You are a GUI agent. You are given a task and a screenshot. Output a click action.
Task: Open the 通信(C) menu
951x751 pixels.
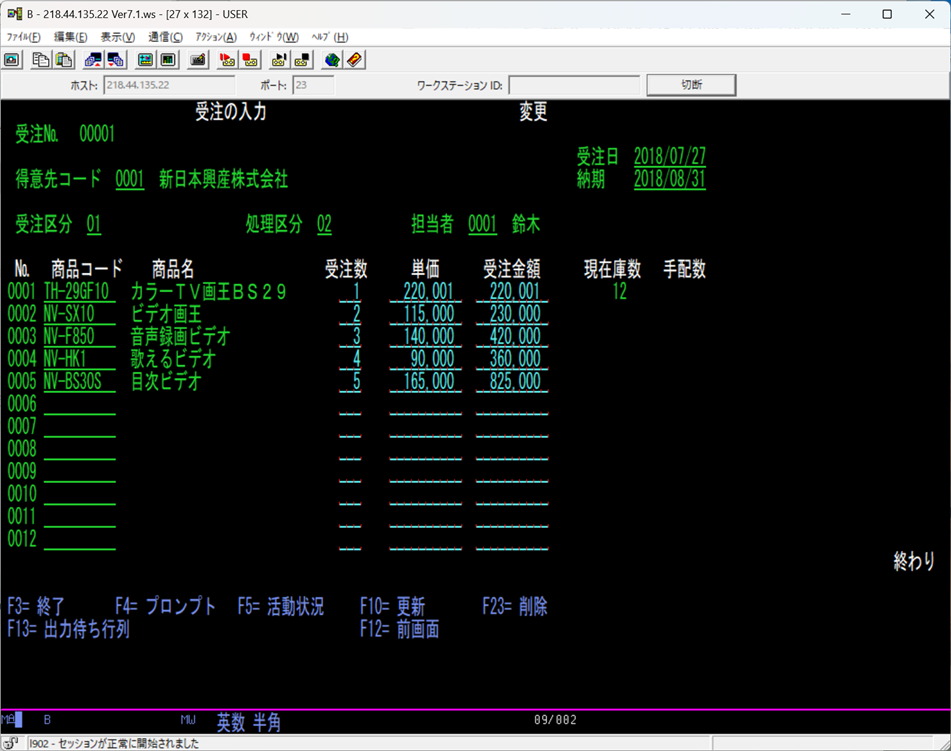[x=166, y=37]
